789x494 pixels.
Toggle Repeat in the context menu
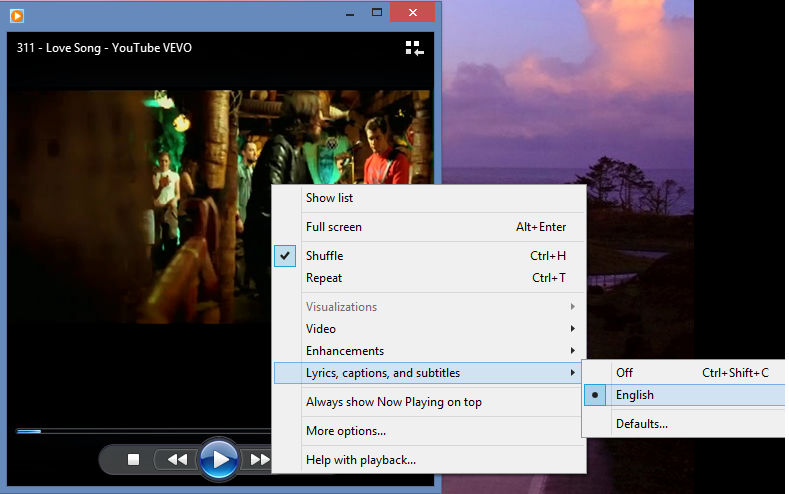(x=431, y=278)
